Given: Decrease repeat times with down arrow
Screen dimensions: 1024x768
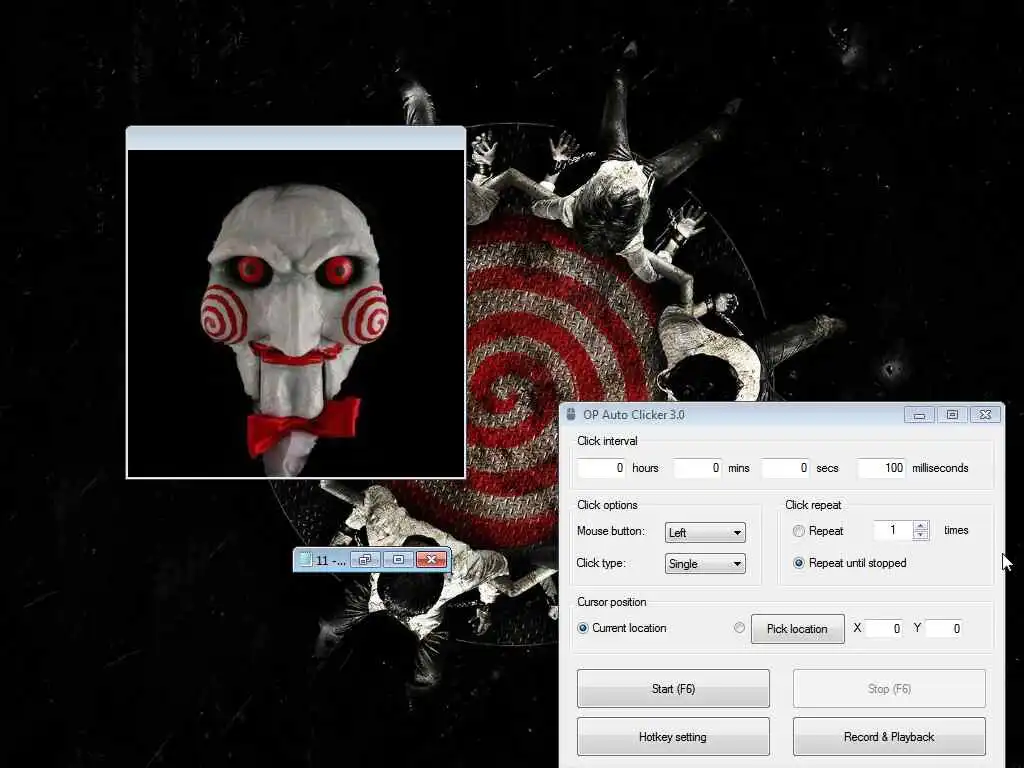Looking at the screenshot, I should [x=921, y=535].
